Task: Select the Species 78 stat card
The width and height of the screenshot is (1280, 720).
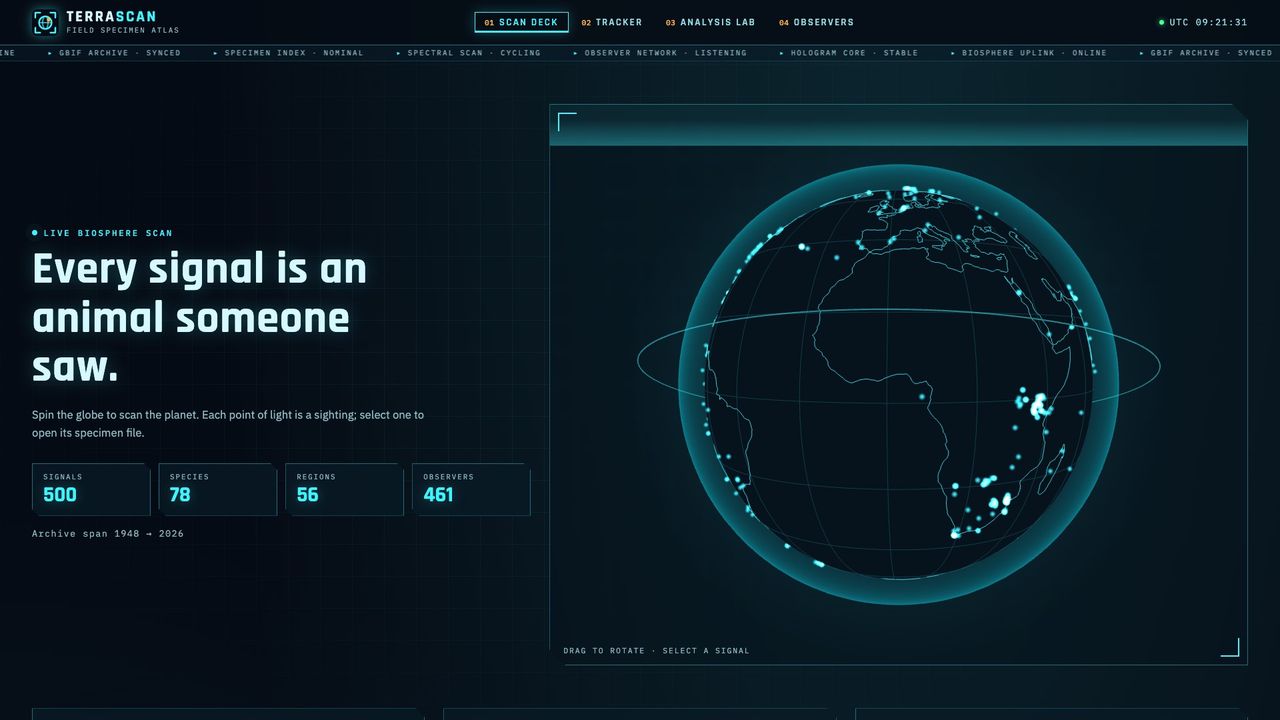Action: point(218,489)
